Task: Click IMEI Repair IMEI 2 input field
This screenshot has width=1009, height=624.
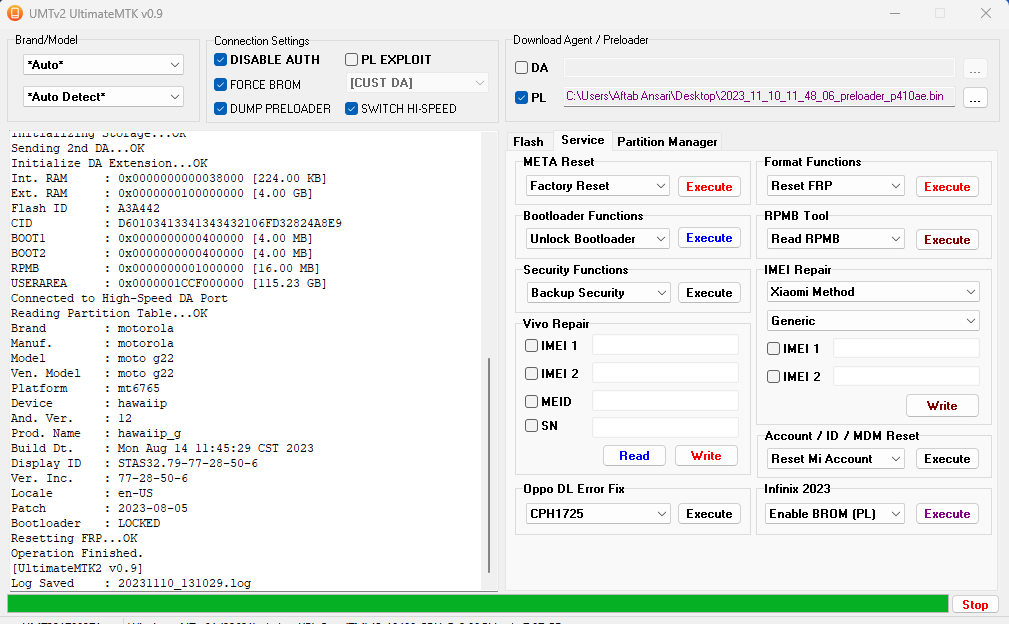Action: pos(906,376)
